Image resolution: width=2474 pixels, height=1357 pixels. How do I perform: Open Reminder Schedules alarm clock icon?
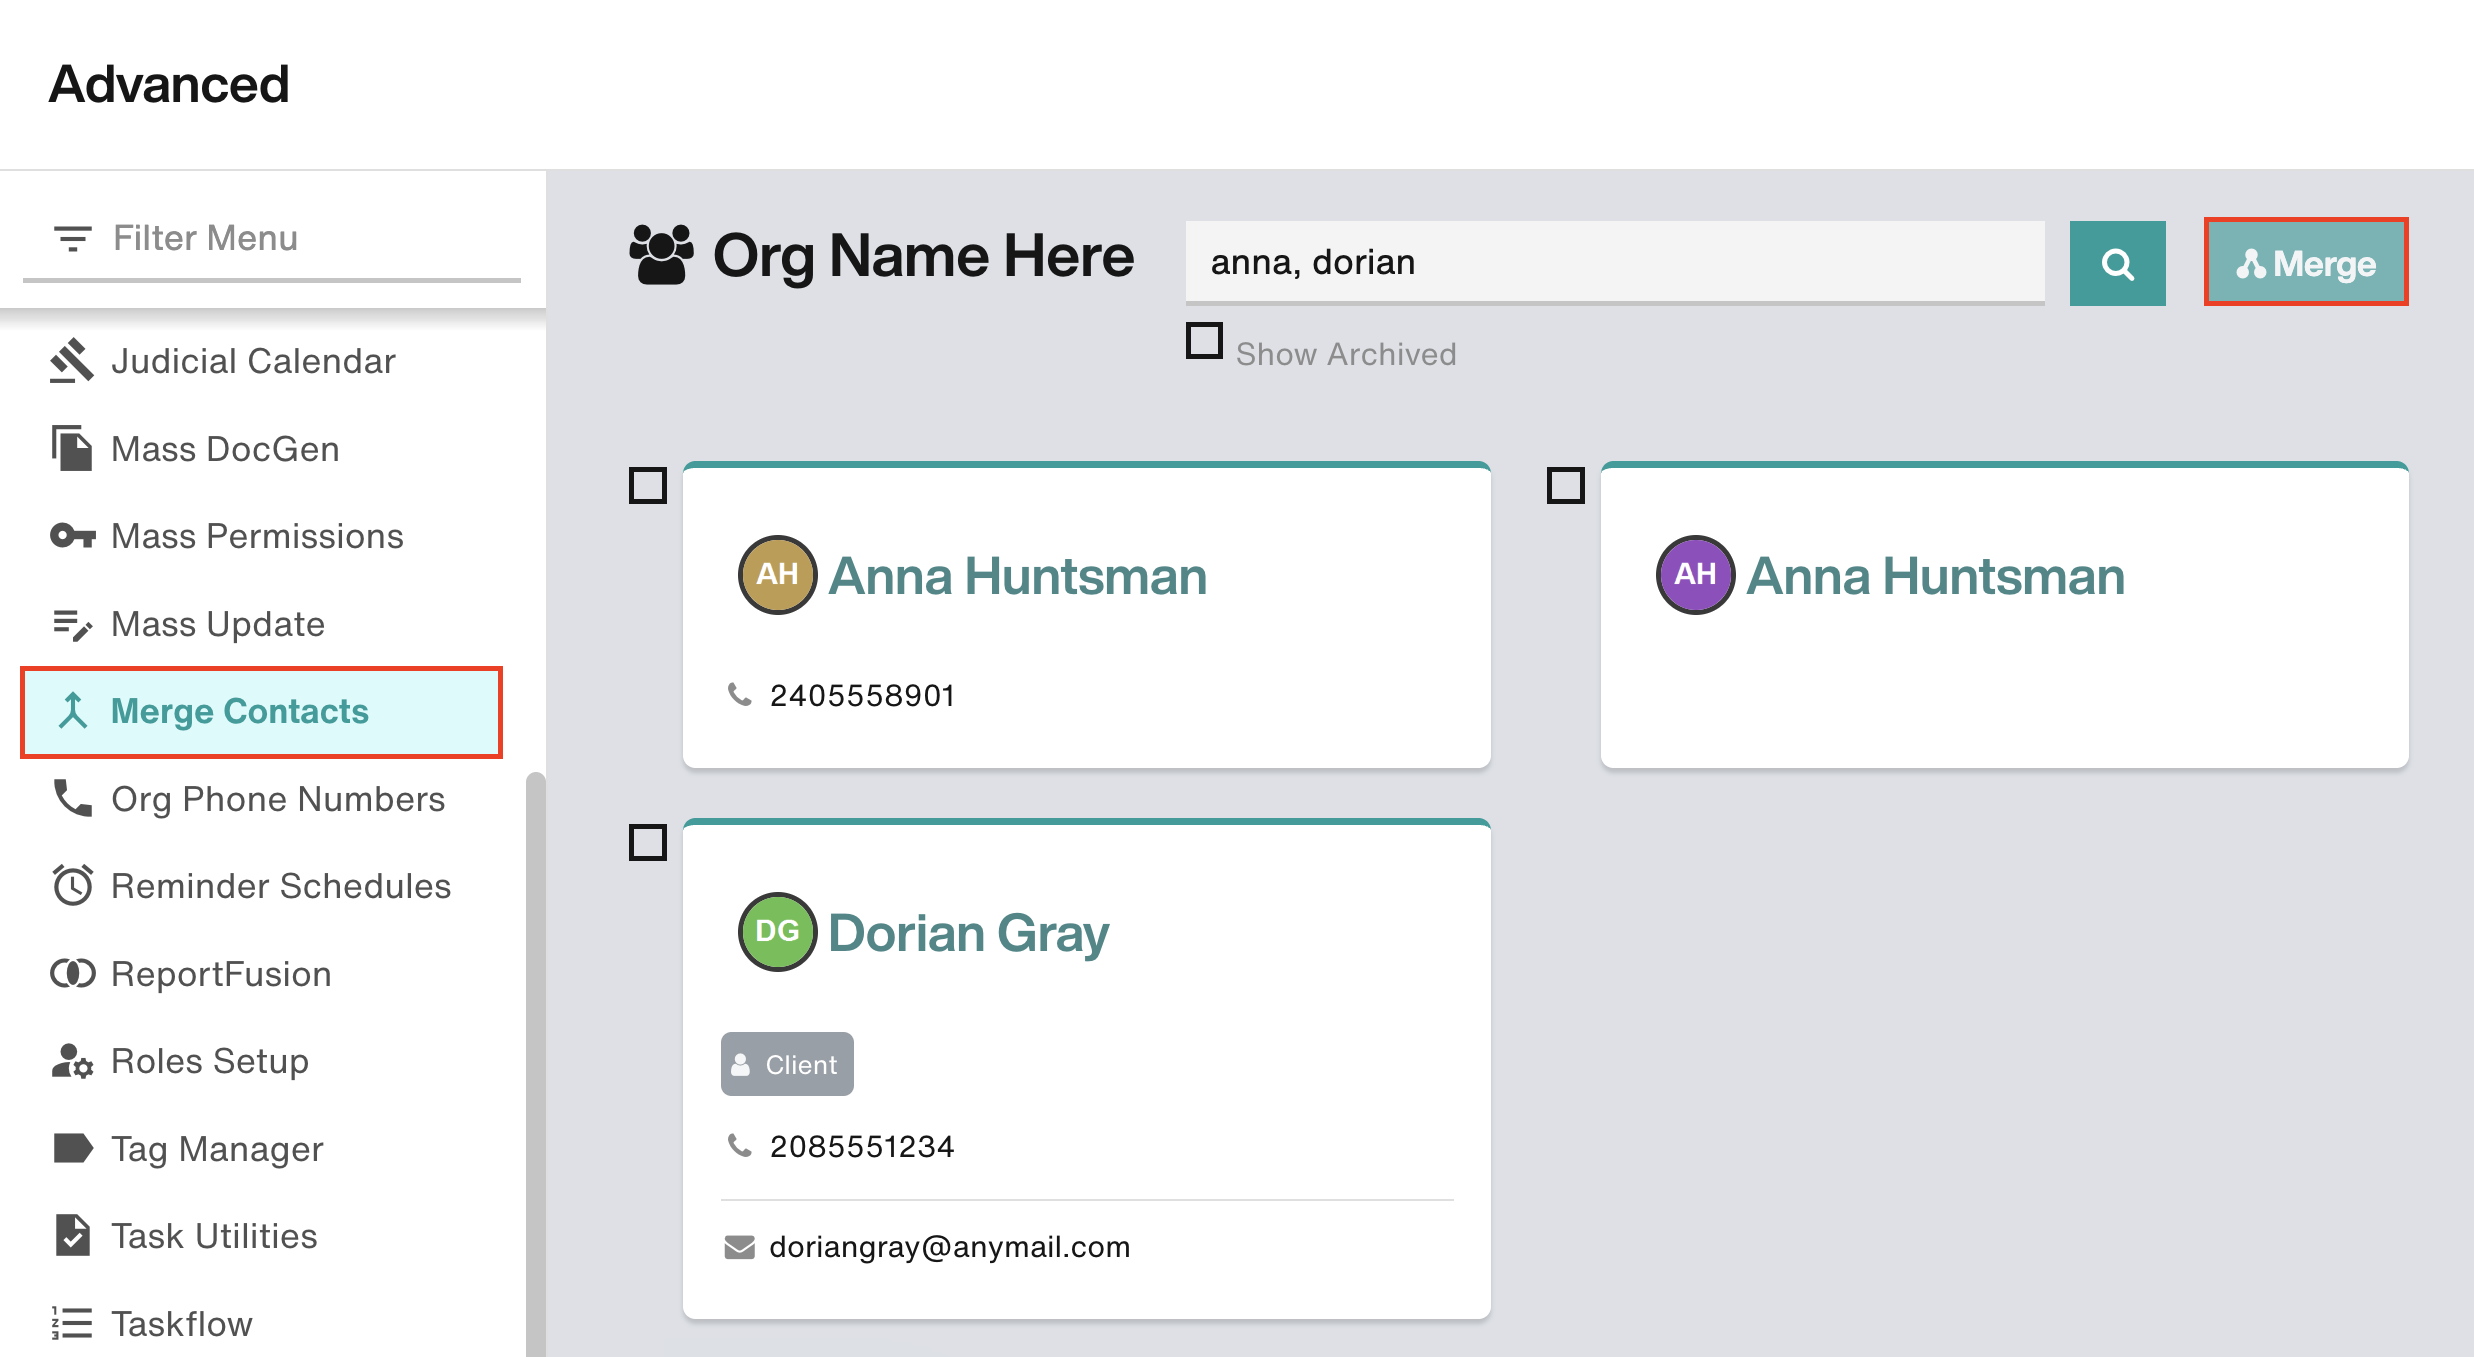pyautogui.click(x=72, y=885)
